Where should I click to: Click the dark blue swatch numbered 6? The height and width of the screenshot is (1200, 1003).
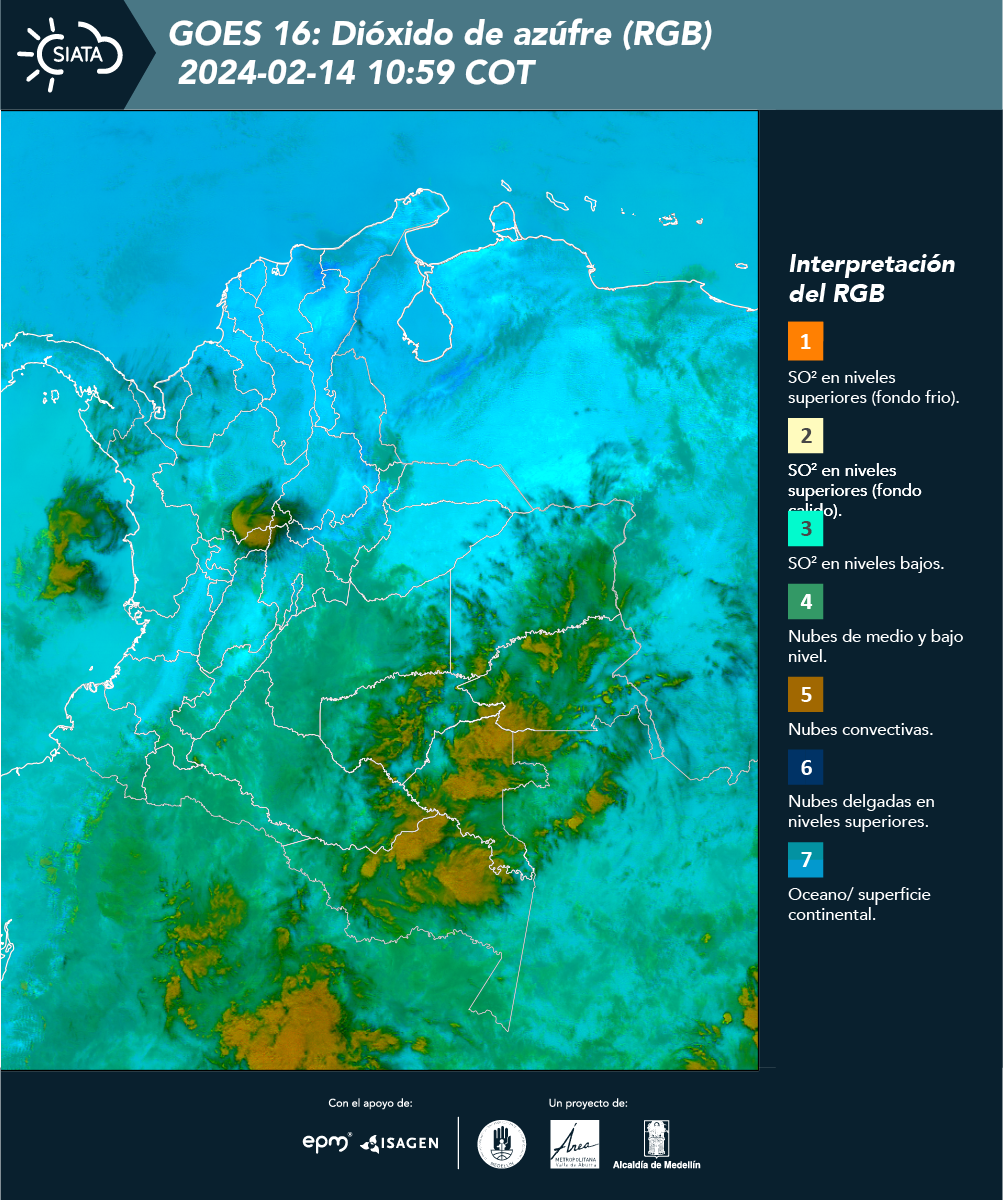pyautogui.click(x=805, y=768)
